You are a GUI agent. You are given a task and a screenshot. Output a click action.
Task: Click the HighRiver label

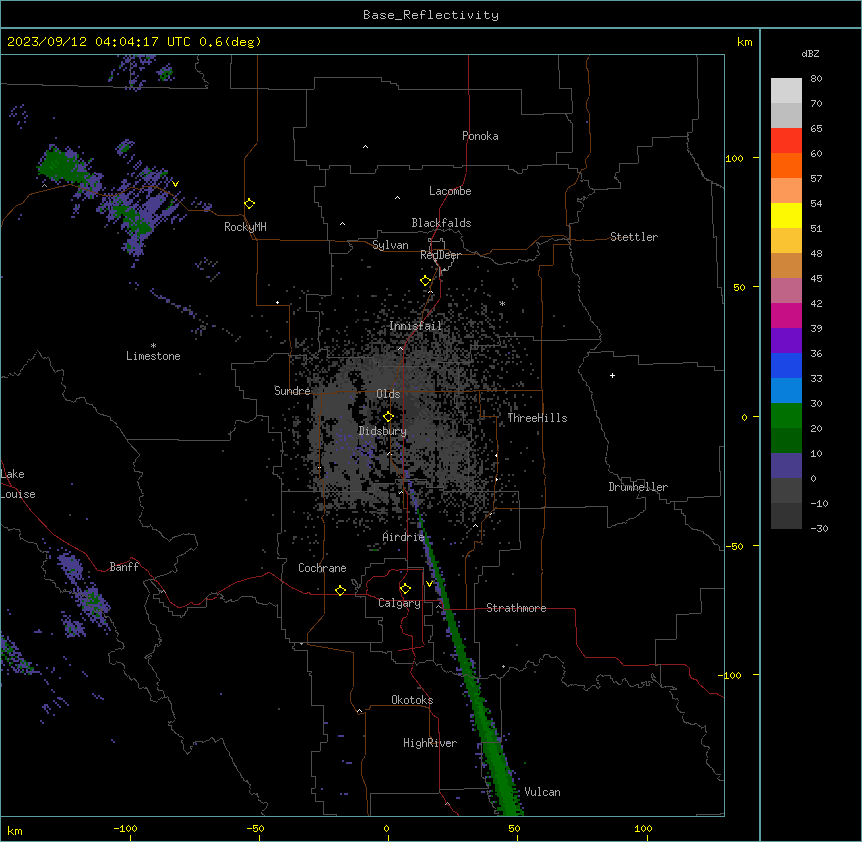(429, 743)
